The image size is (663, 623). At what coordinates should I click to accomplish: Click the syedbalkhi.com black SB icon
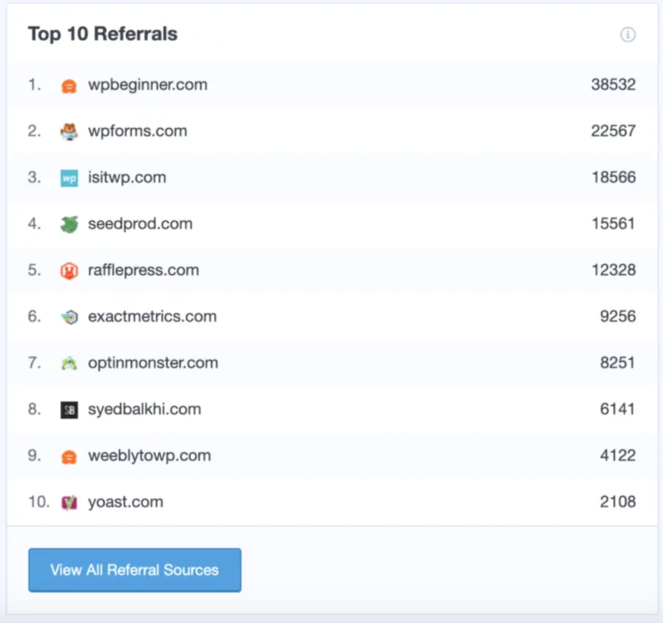click(x=69, y=410)
